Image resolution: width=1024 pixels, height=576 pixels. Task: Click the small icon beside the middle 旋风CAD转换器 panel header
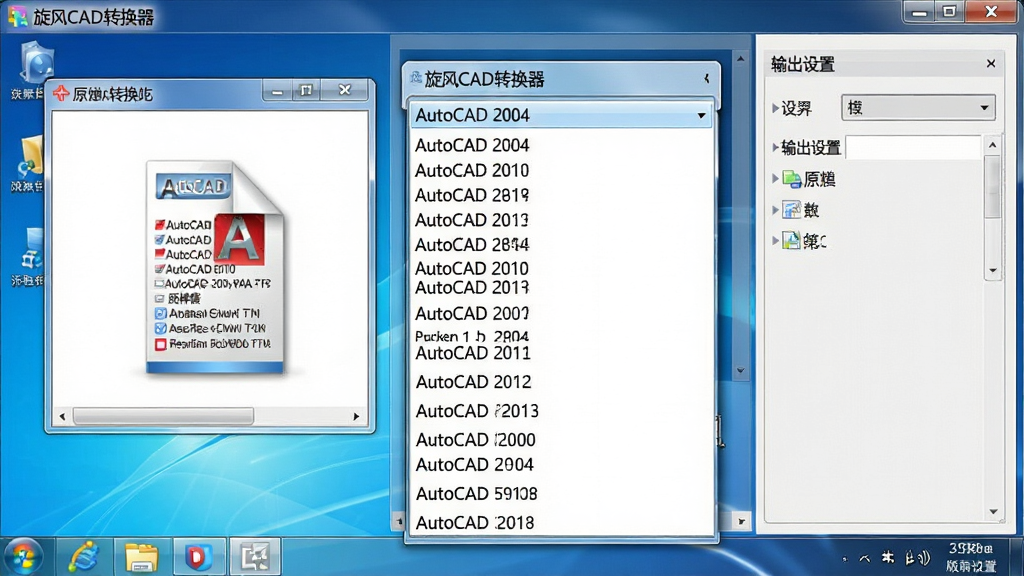click(x=415, y=78)
